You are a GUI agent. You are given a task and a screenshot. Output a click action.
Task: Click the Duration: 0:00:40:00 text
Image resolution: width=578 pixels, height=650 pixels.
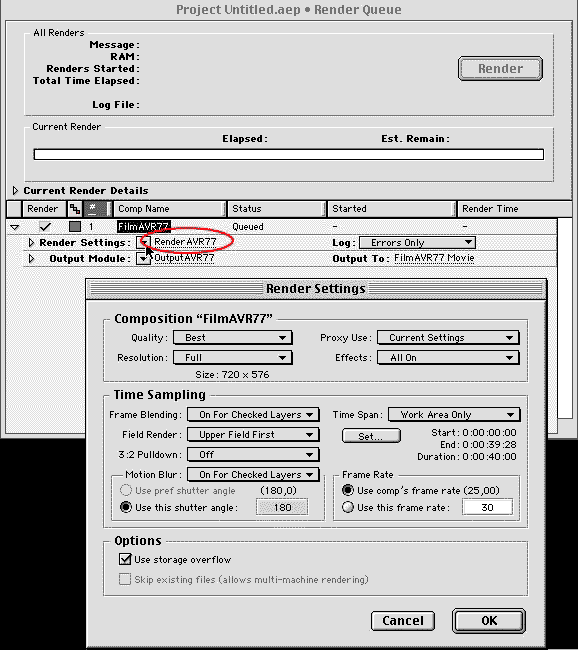pyautogui.click(x=467, y=457)
